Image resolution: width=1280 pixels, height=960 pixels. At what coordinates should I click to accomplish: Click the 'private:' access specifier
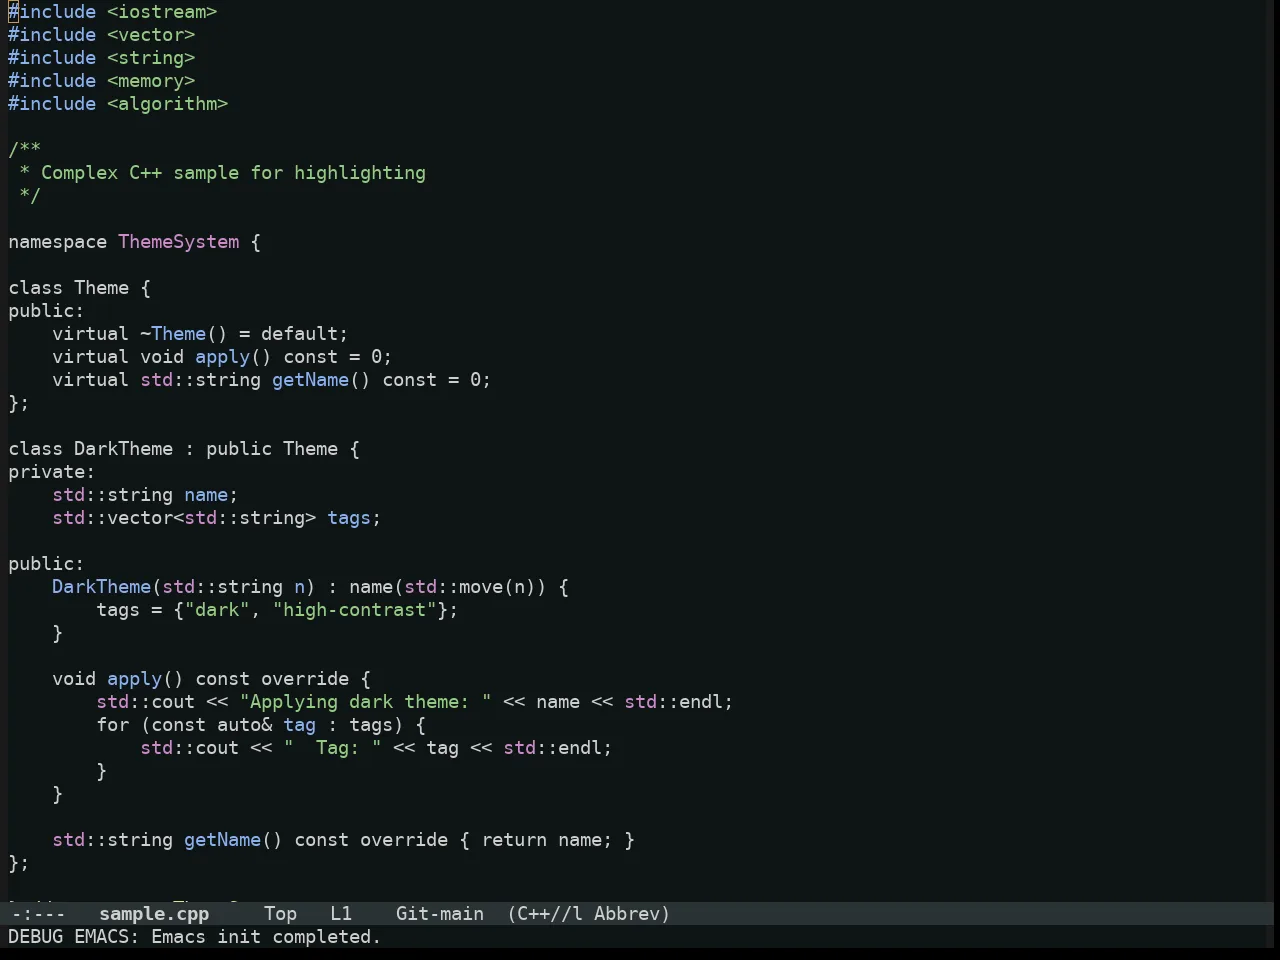point(52,472)
